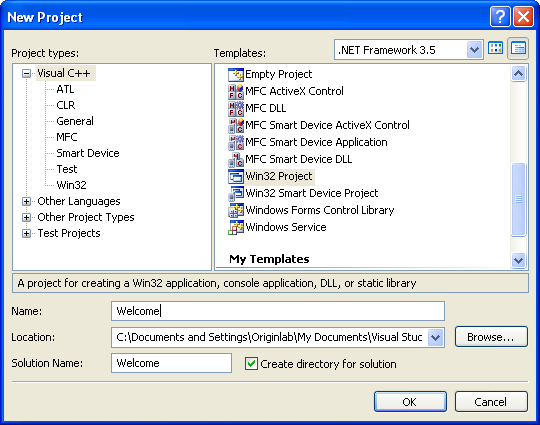Viewport: 540px width, 425px height.
Task: Select Win32 project type
Action: coord(71,185)
